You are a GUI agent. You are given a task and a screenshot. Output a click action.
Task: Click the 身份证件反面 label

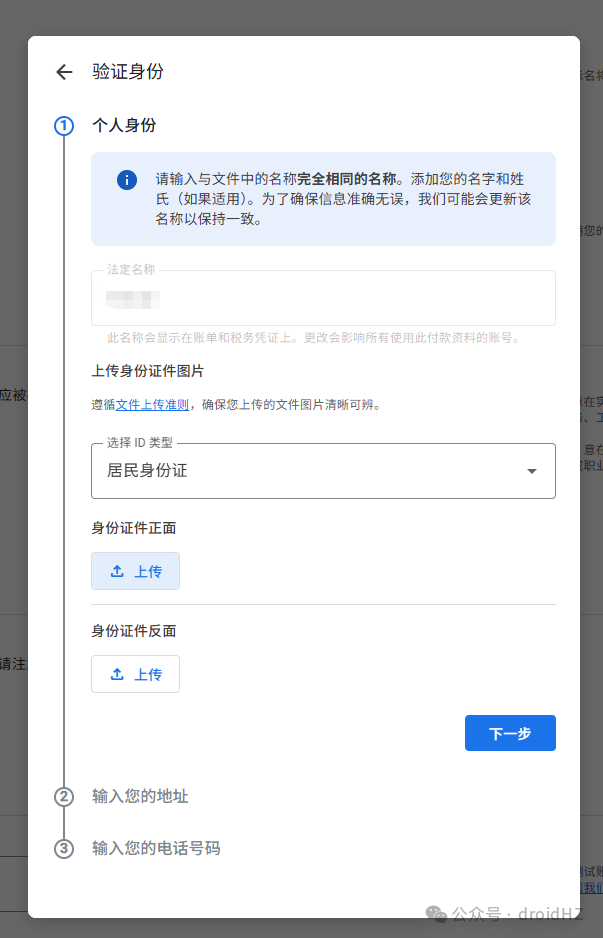point(133,631)
